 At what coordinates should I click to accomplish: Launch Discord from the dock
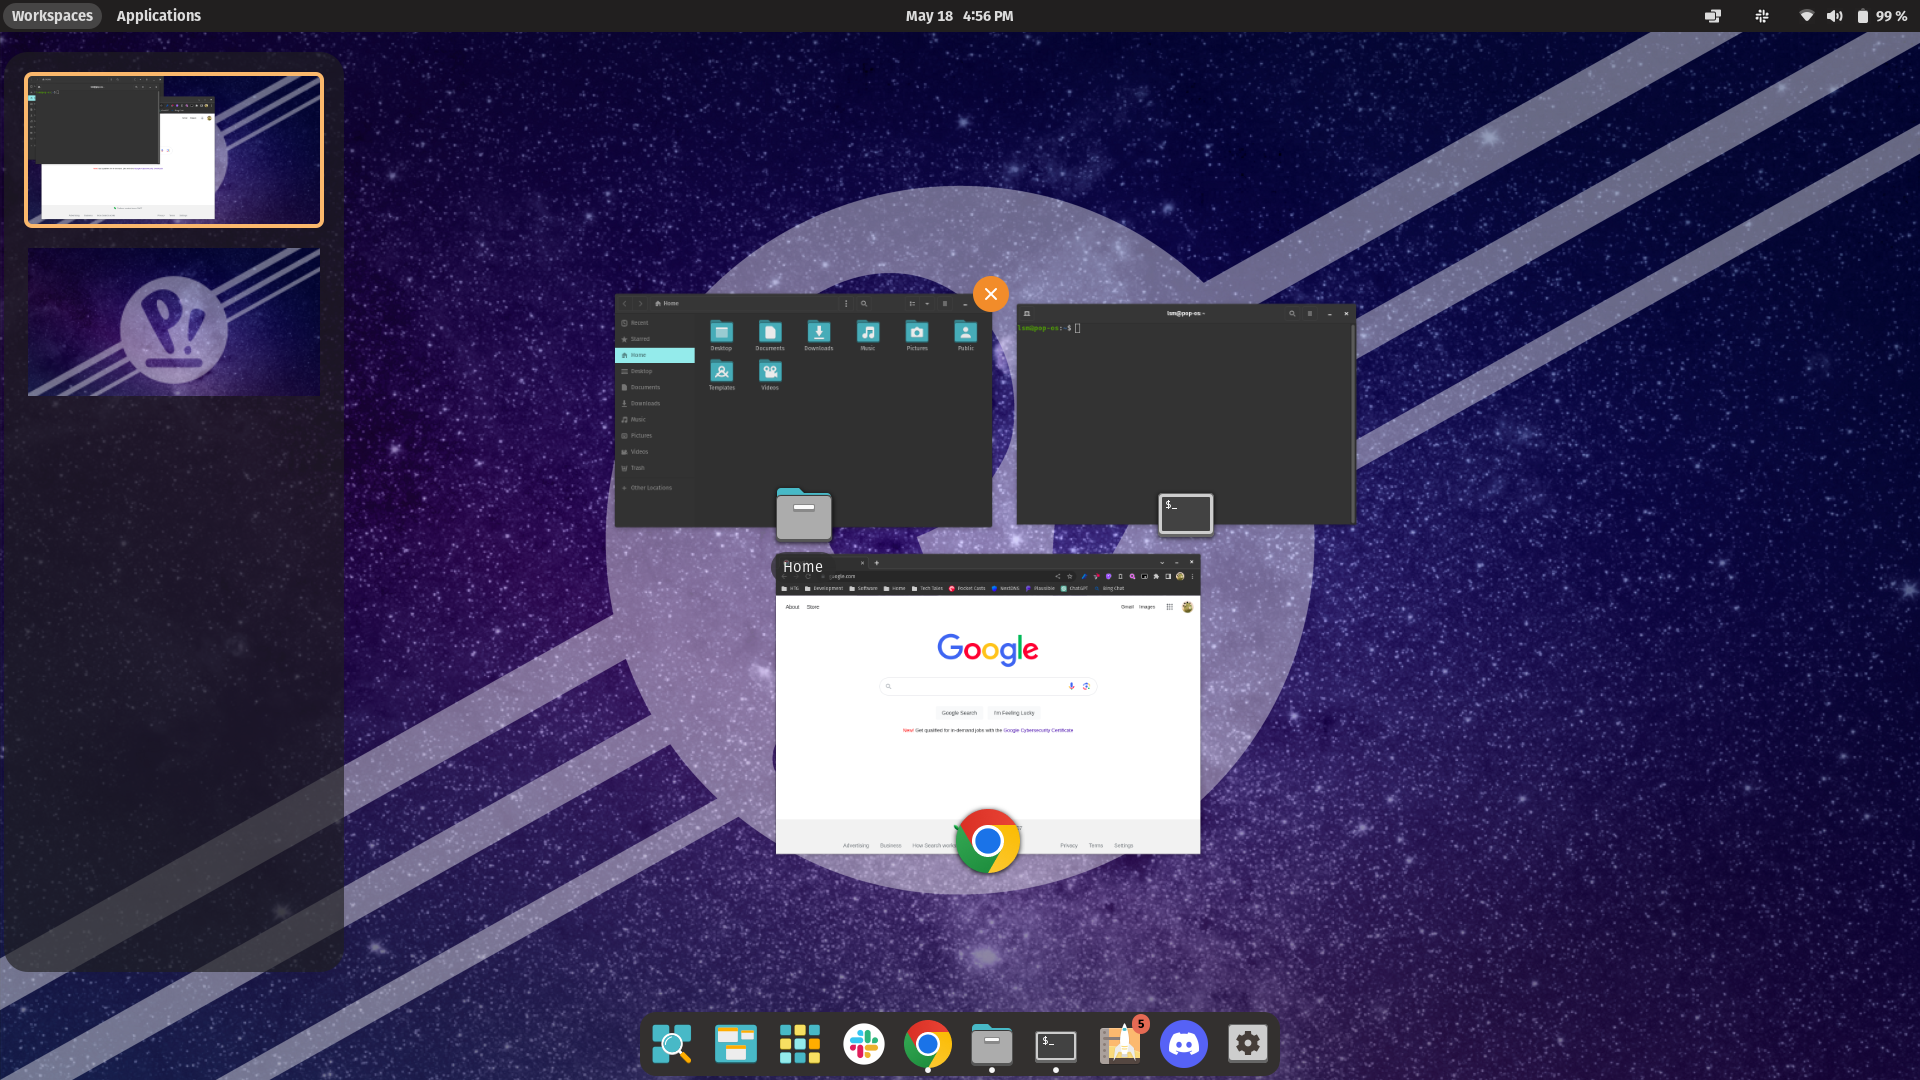point(1184,1044)
